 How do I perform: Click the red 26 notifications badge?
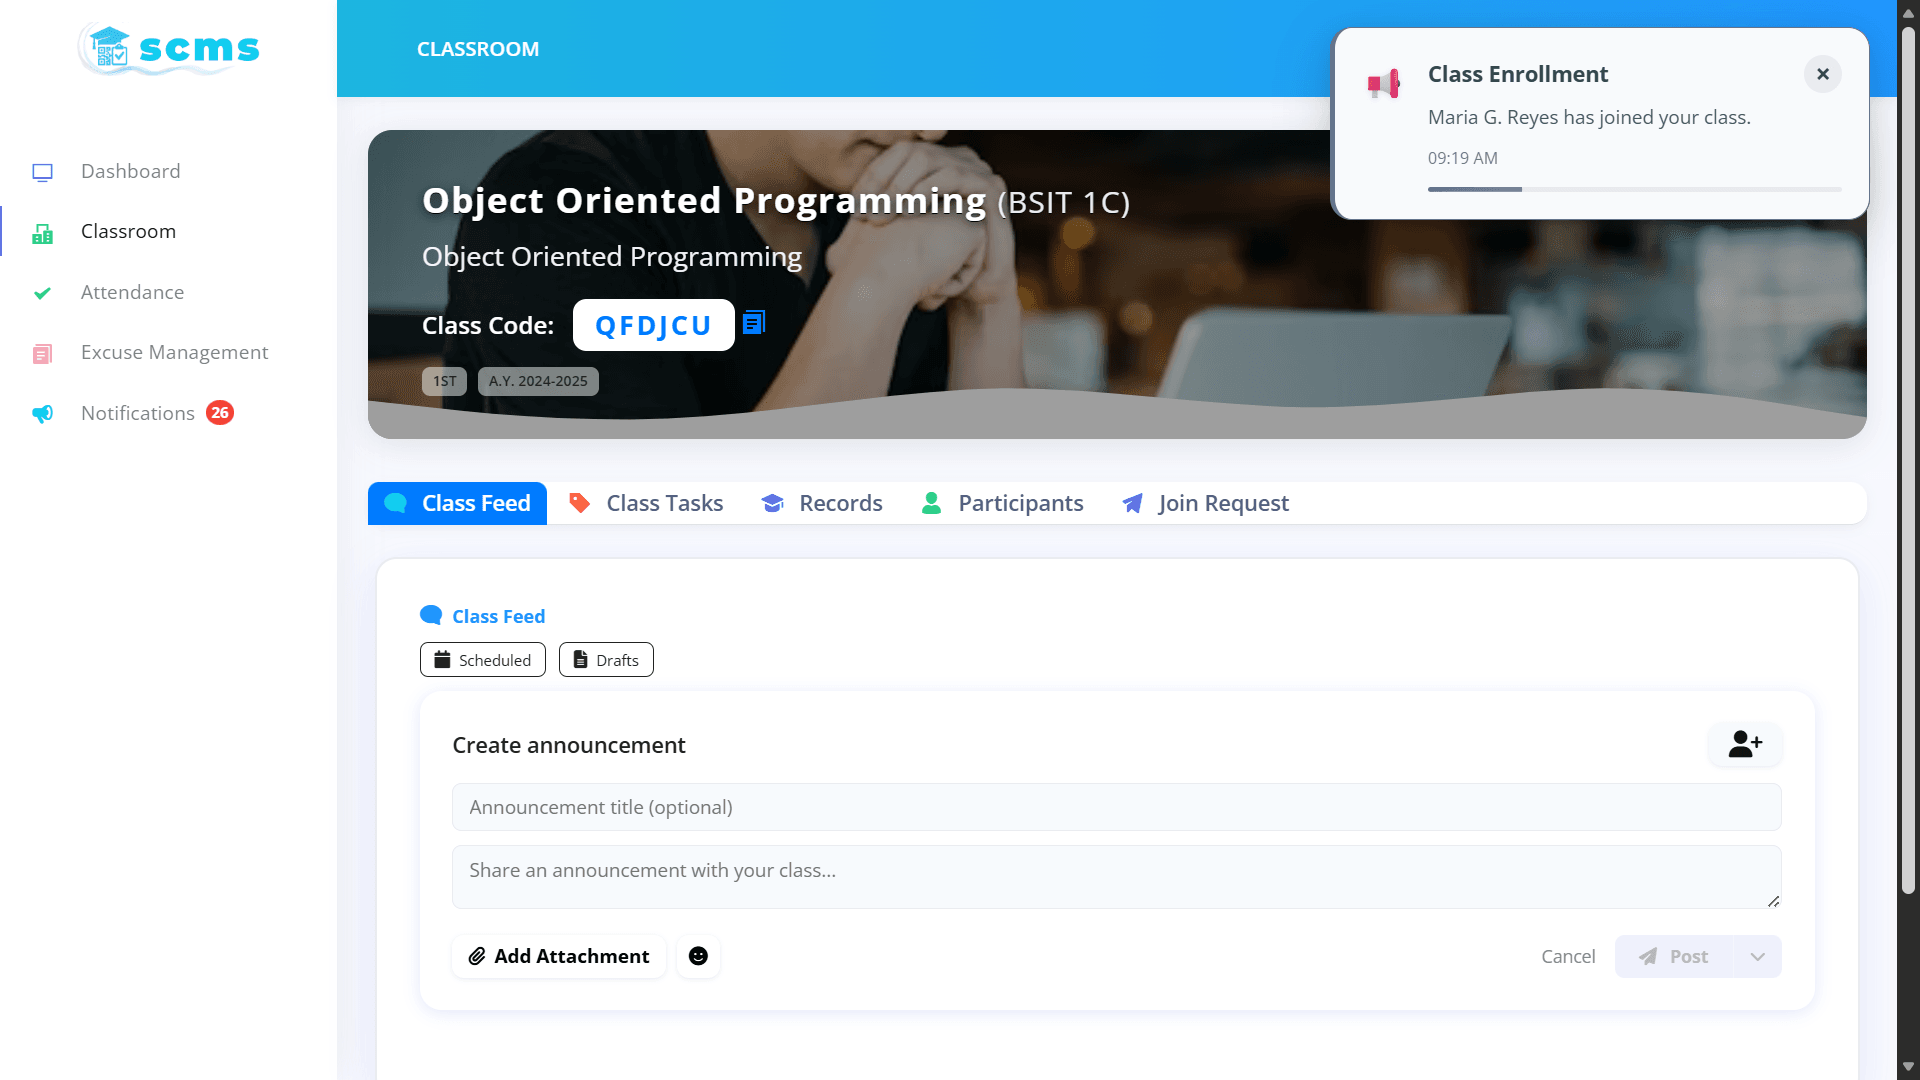pyautogui.click(x=220, y=412)
